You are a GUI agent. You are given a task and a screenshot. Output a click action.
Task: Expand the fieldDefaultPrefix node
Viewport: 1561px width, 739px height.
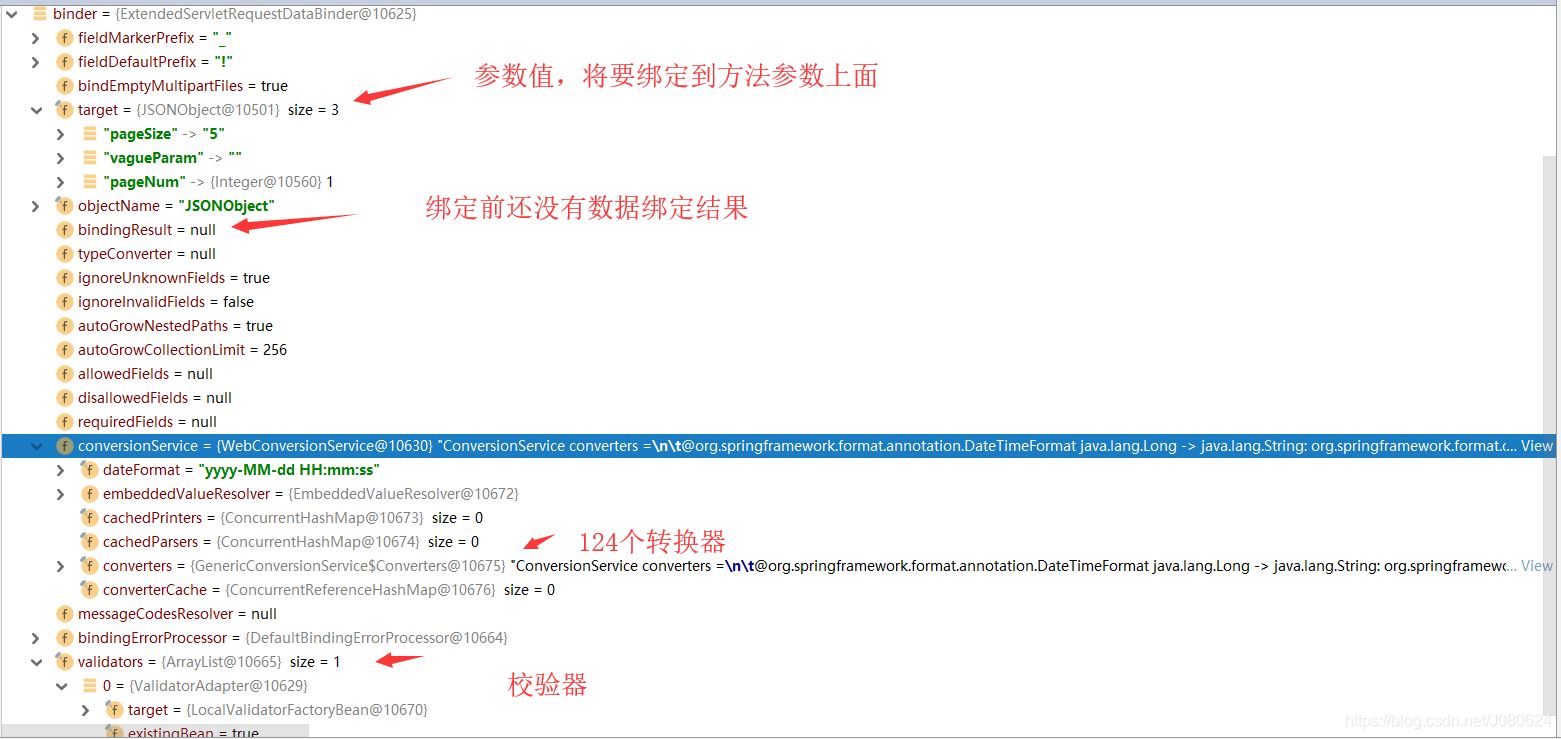point(36,62)
